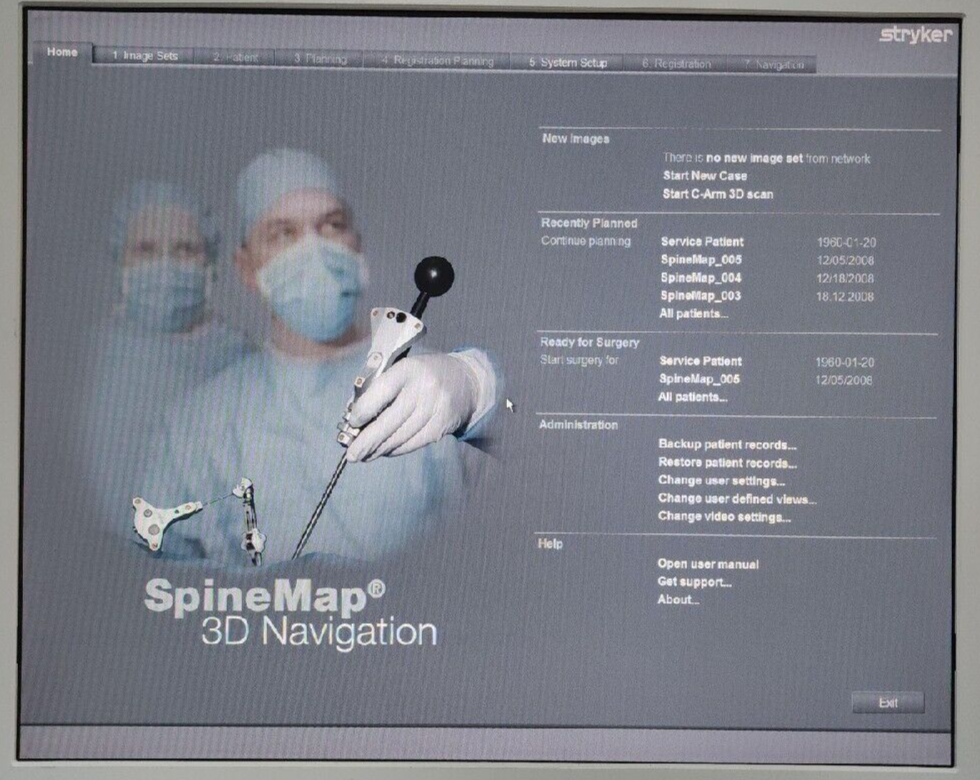980x780 pixels.
Task: Click the date 12/18/2008 beside SpineMap_004
Action: [x=845, y=279]
